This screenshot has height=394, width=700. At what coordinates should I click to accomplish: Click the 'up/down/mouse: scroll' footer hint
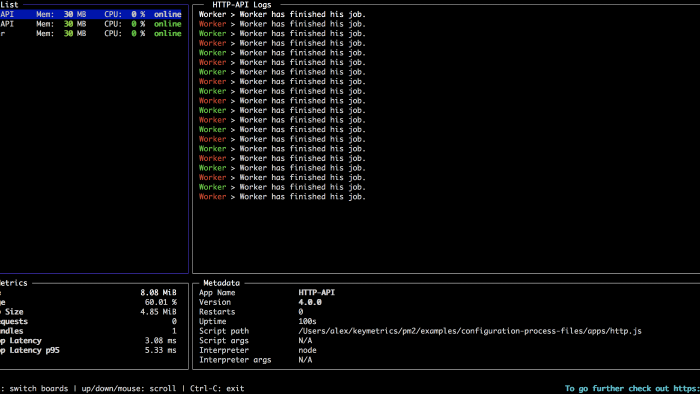point(129,388)
